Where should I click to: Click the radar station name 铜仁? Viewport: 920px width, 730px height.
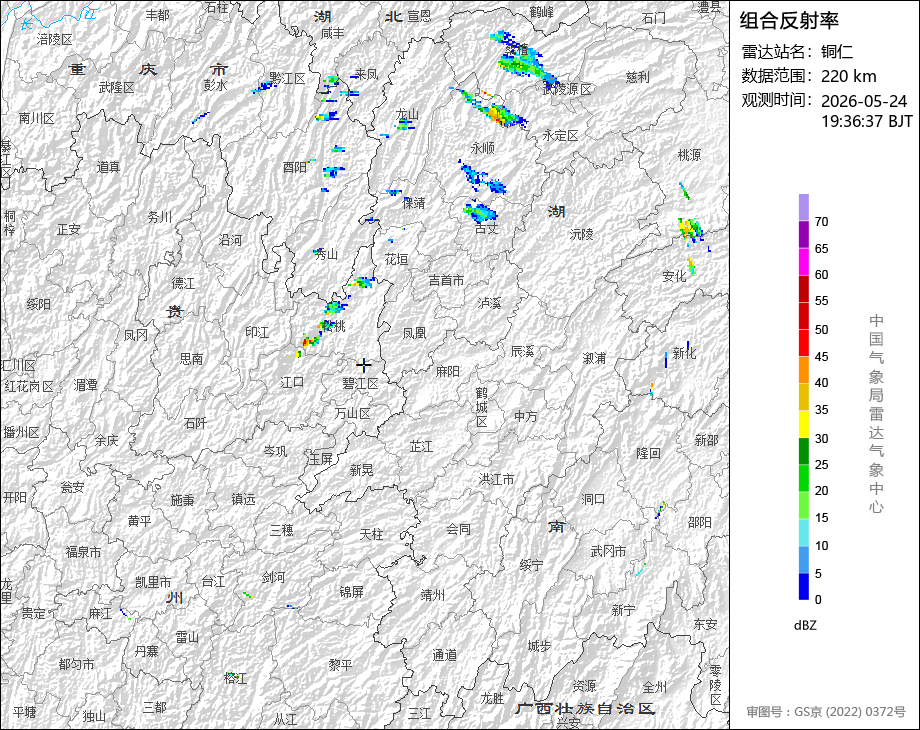coord(837,52)
